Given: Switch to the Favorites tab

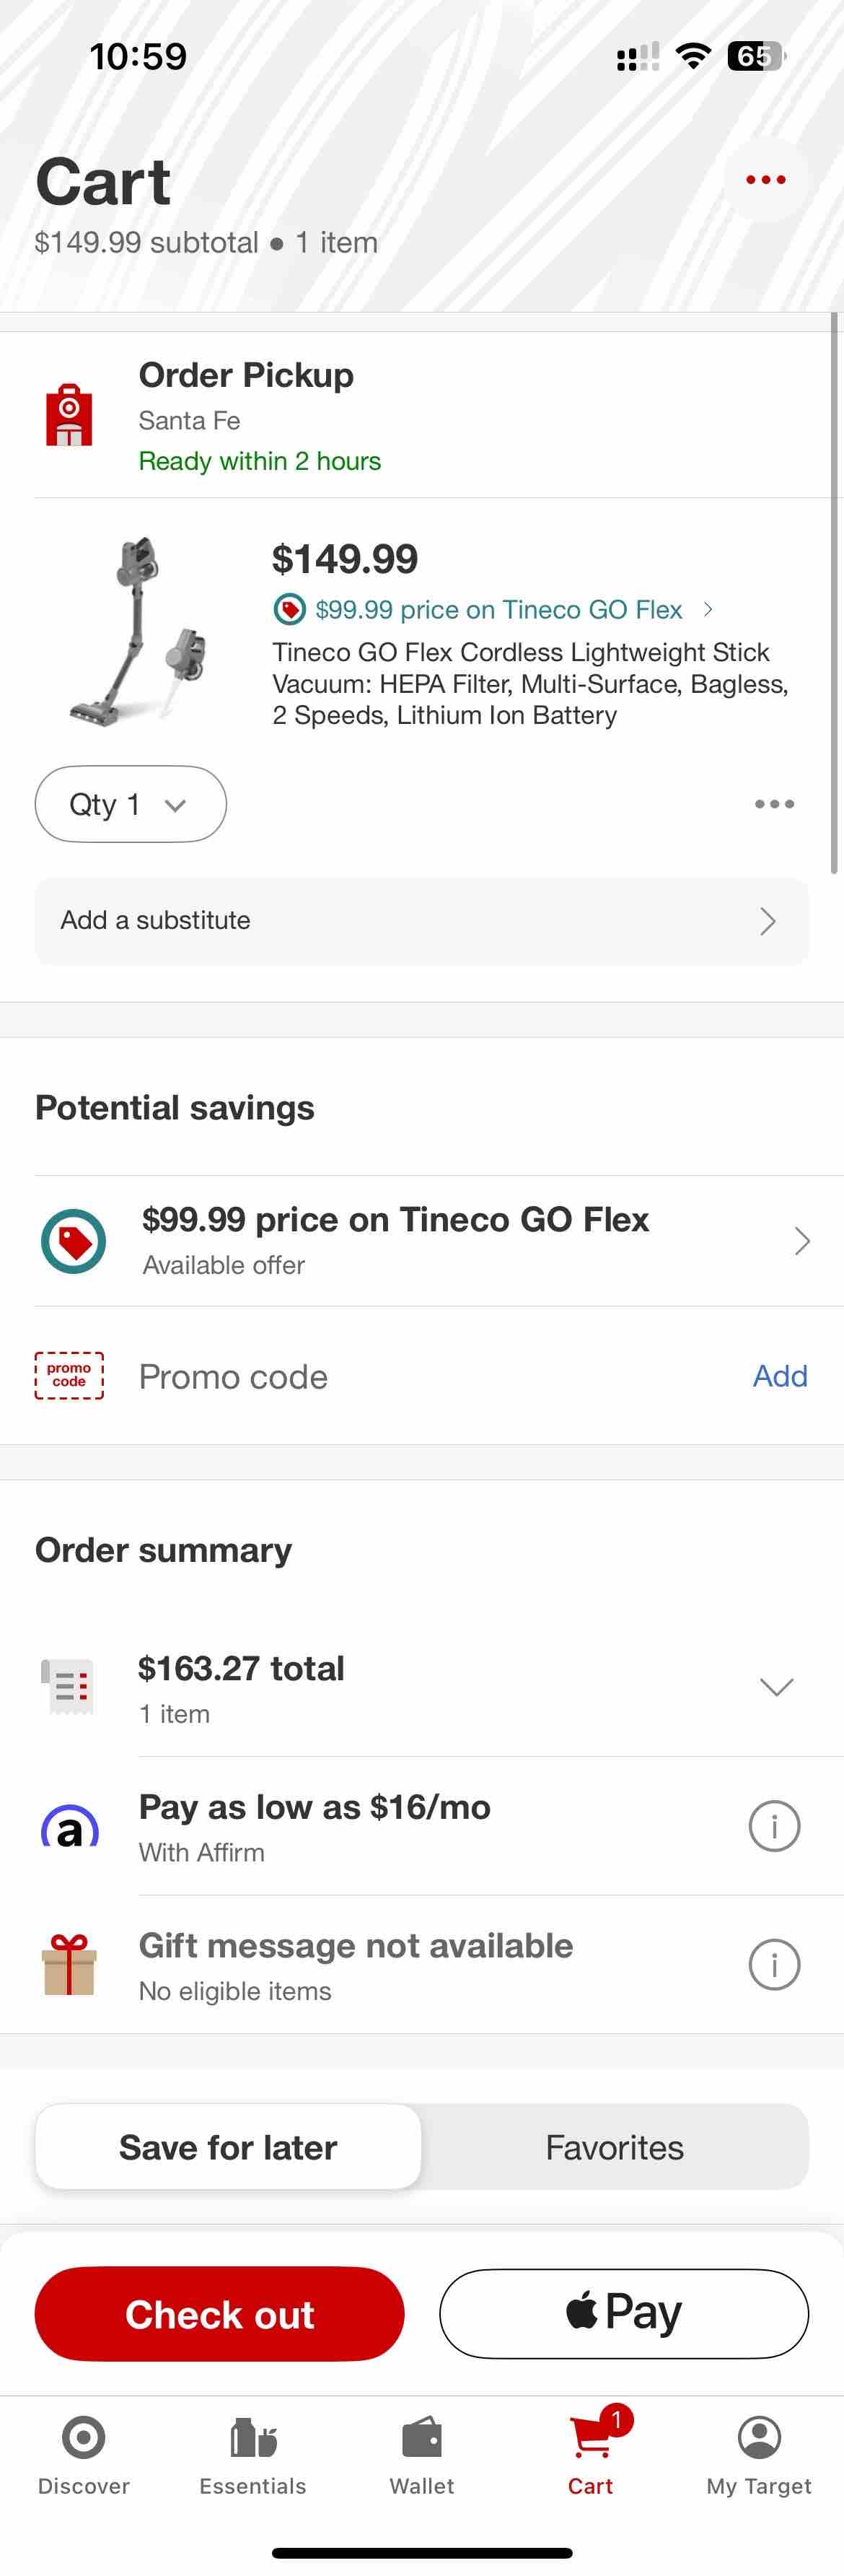Looking at the screenshot, I should (x=613, y=2146).
